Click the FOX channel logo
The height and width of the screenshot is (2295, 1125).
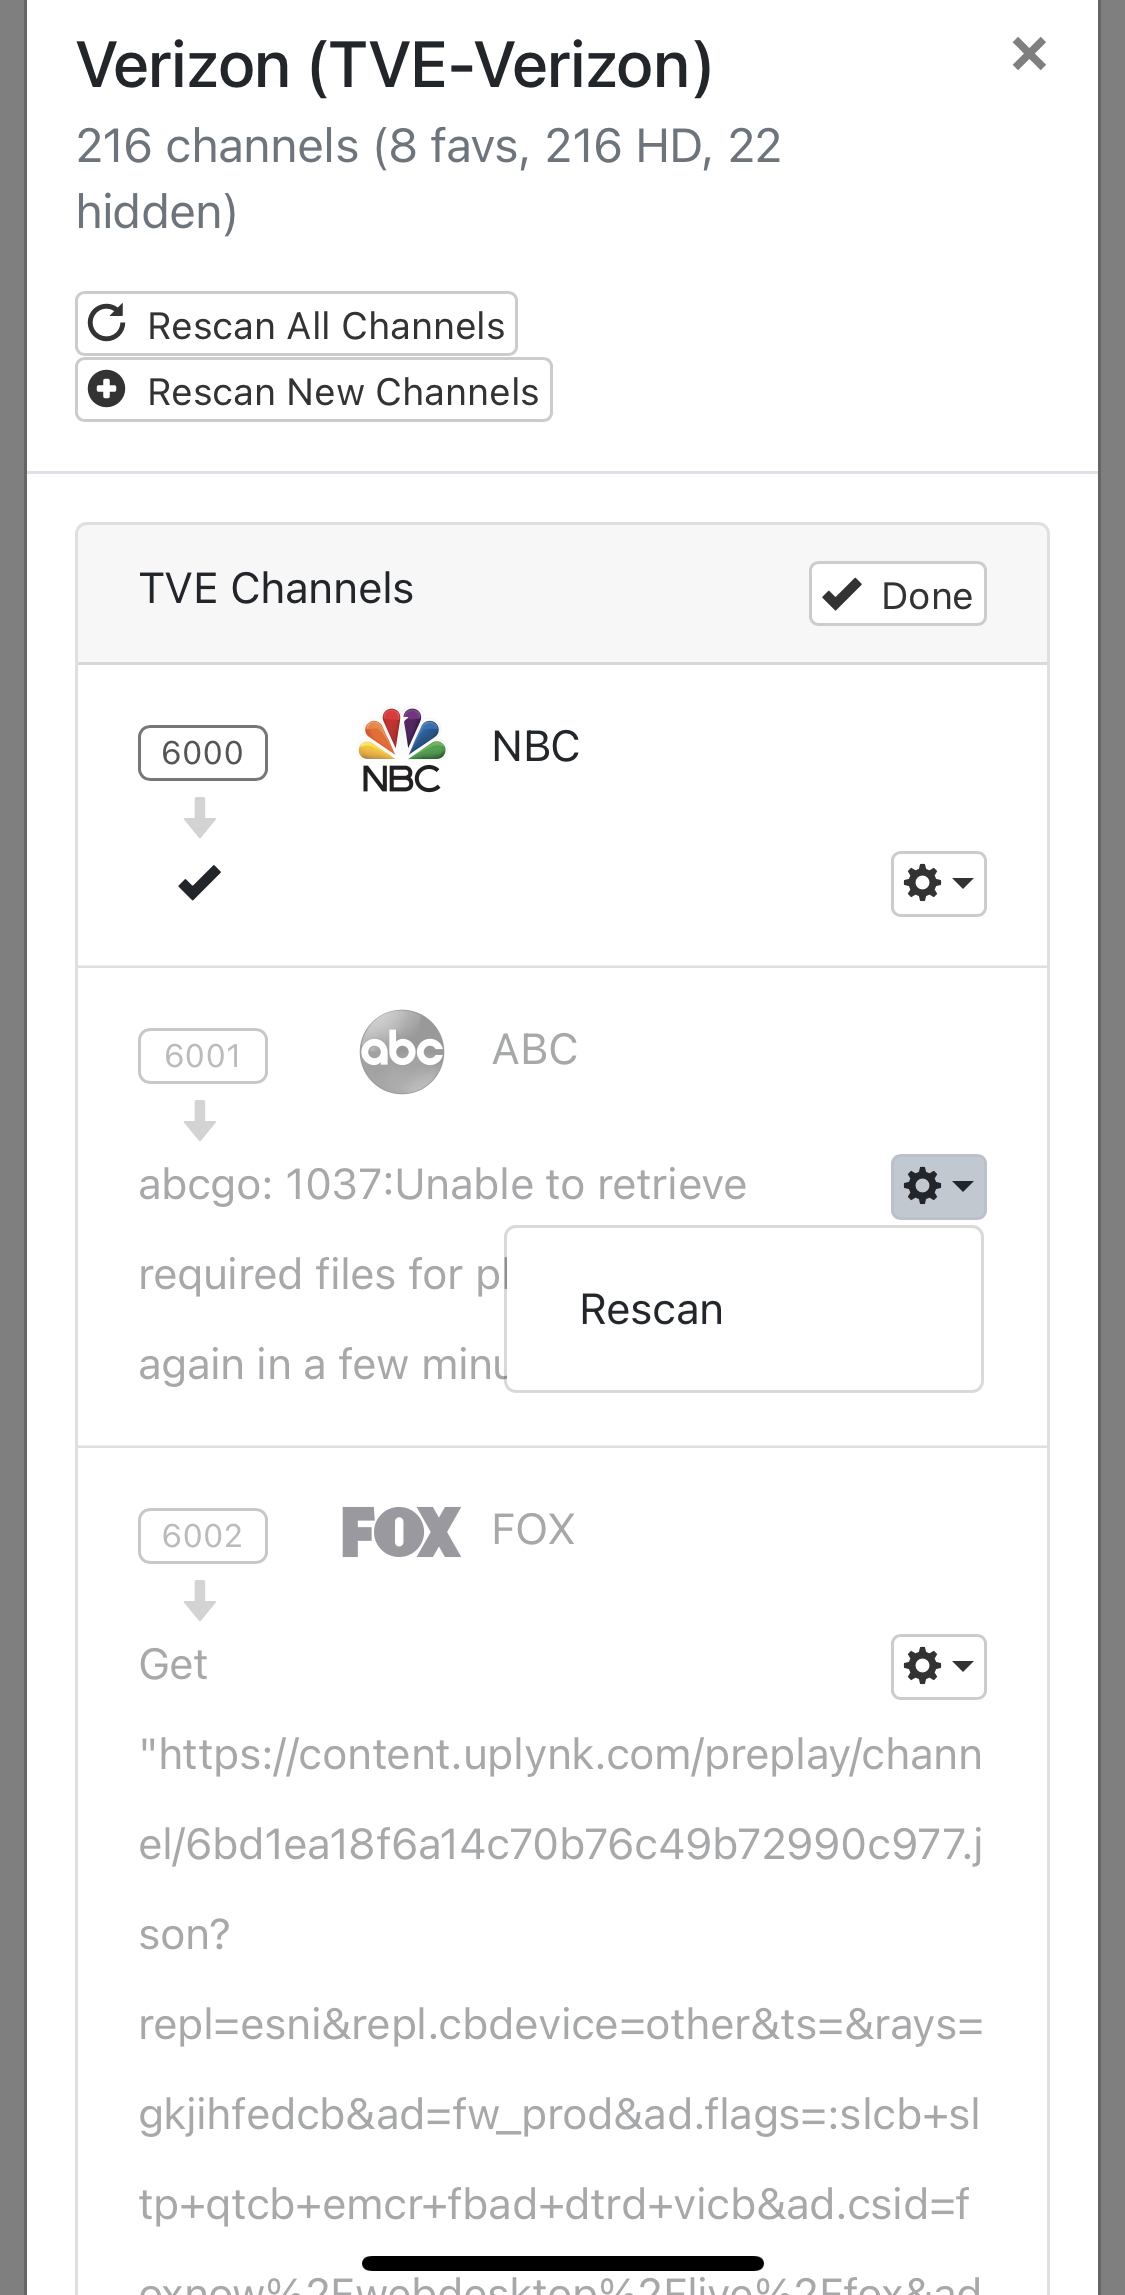(x=401, y=1532)
